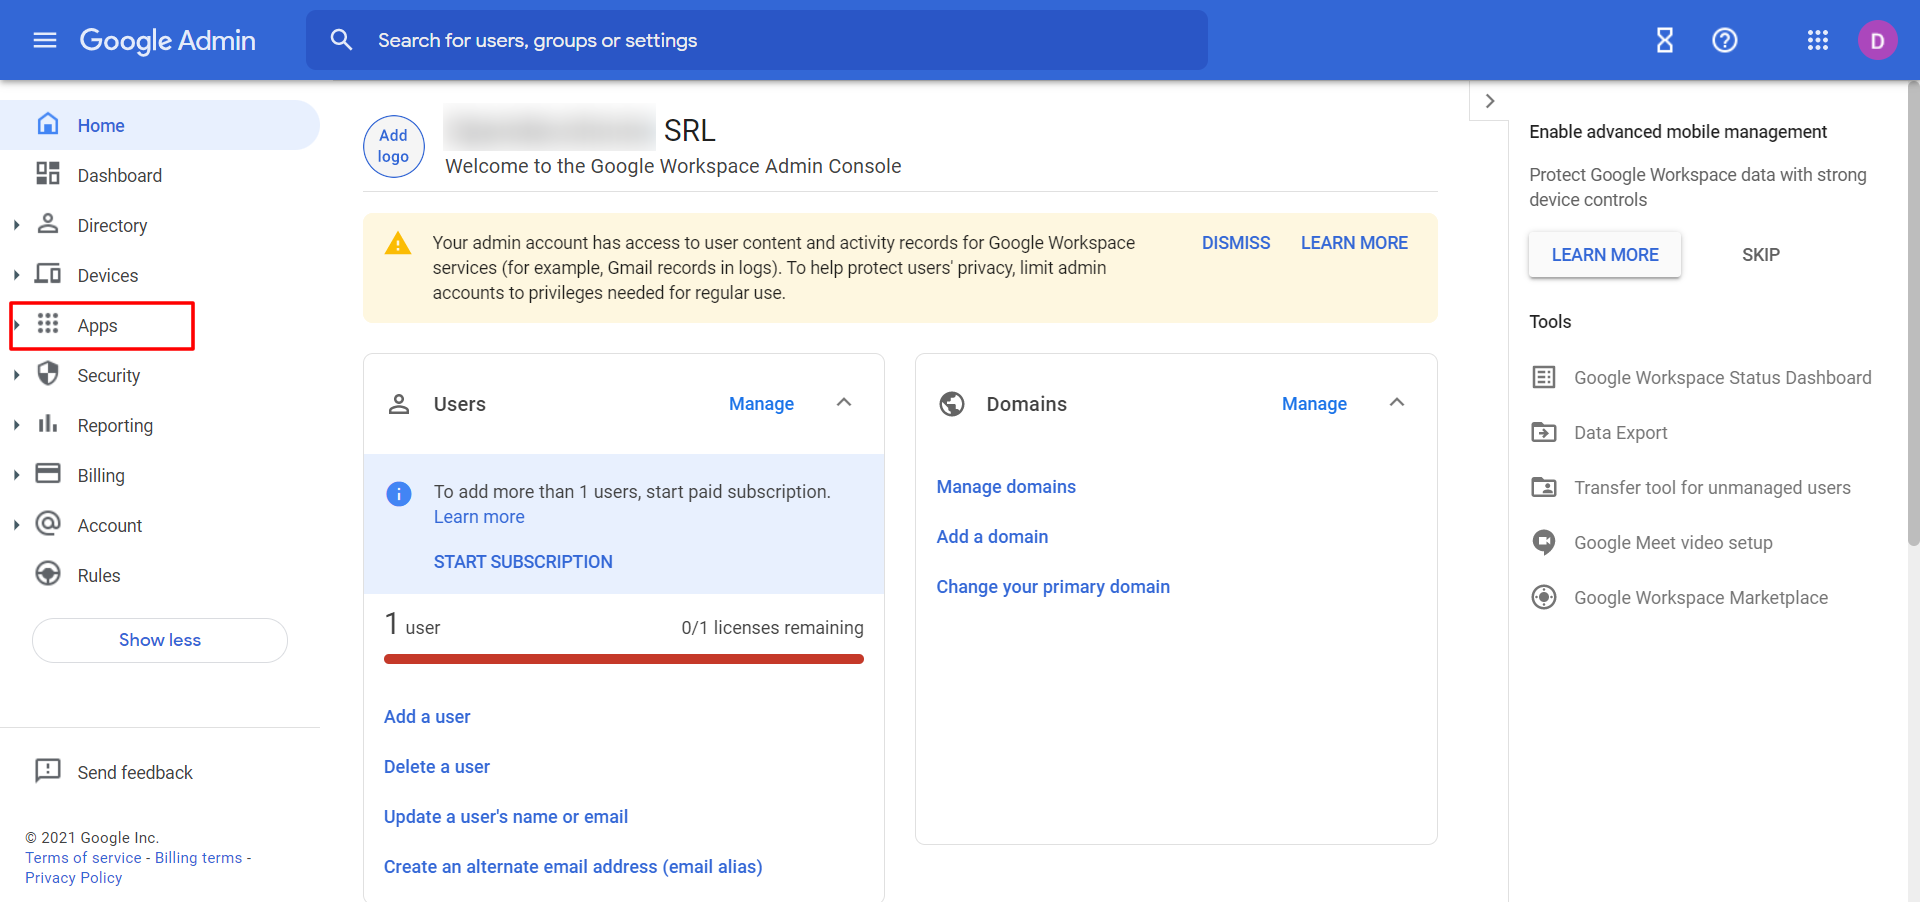Screen dimensions: 1920x902
Task: Expand the Security section arrow
Action: [17, 376]
